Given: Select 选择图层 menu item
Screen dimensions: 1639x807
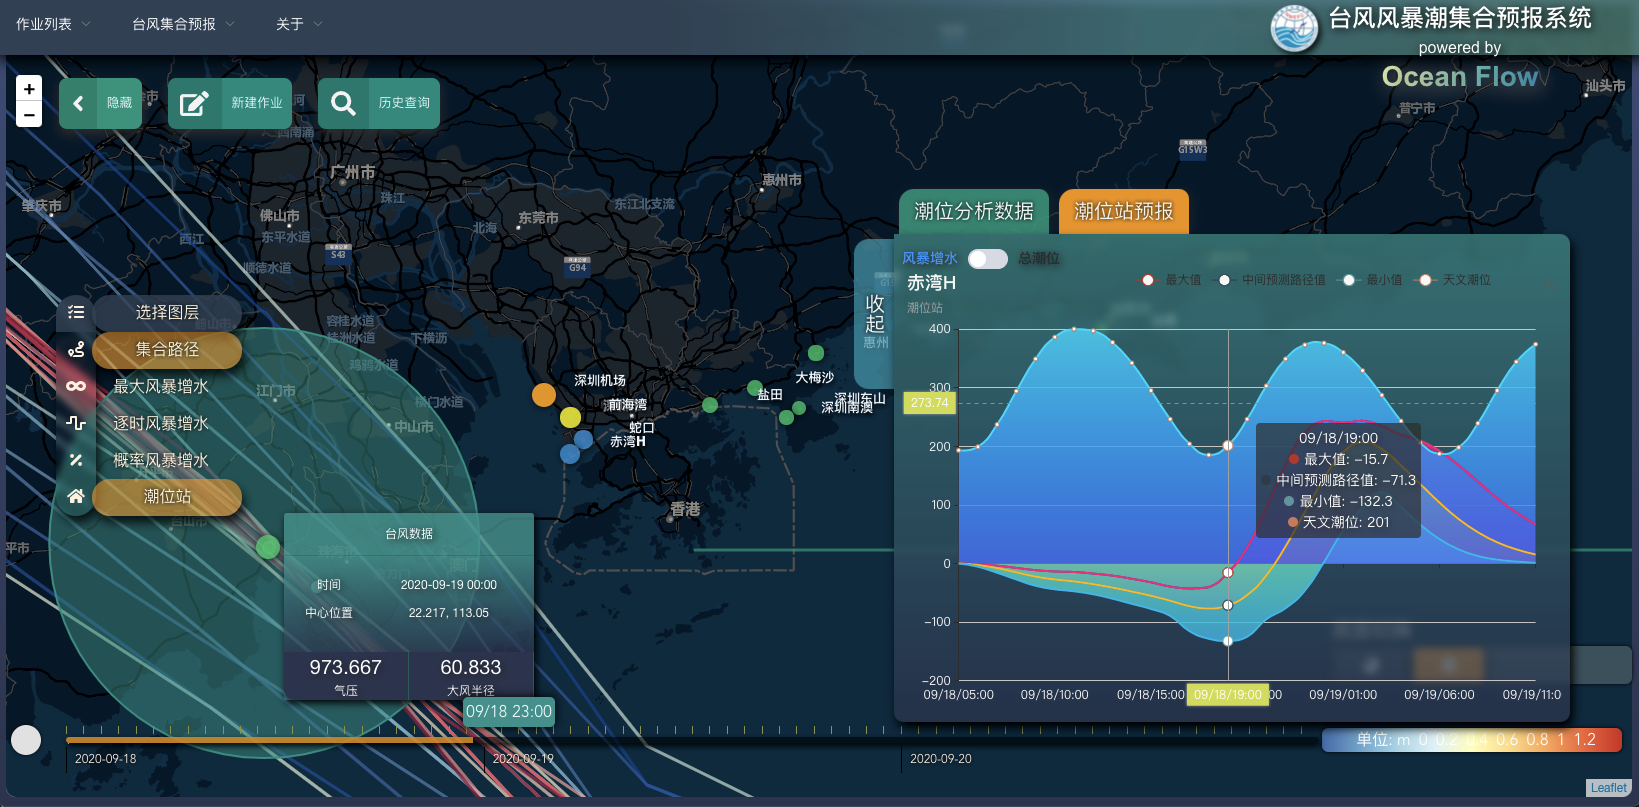Looking at the screenshot, I should pyautogui.click(x=167, y=312).
